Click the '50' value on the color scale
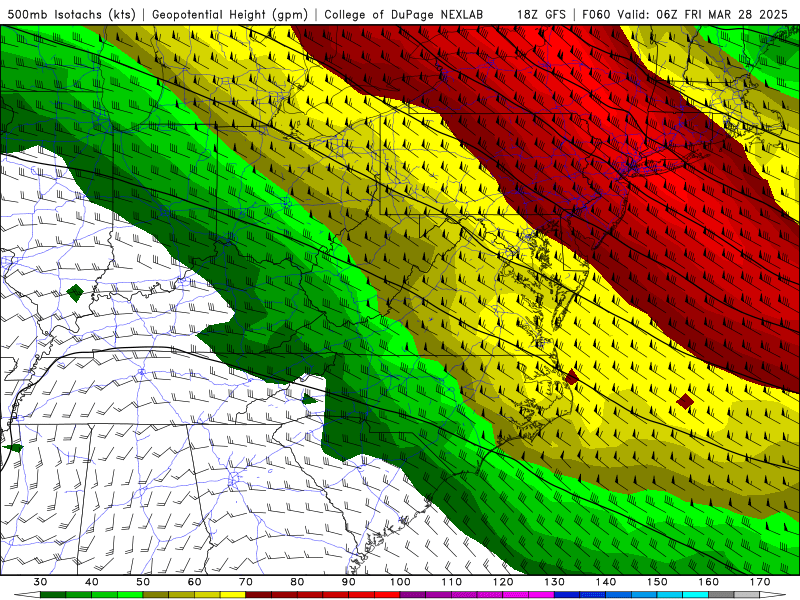This screenshot has width=800, height=600. (x=143, y=582)
